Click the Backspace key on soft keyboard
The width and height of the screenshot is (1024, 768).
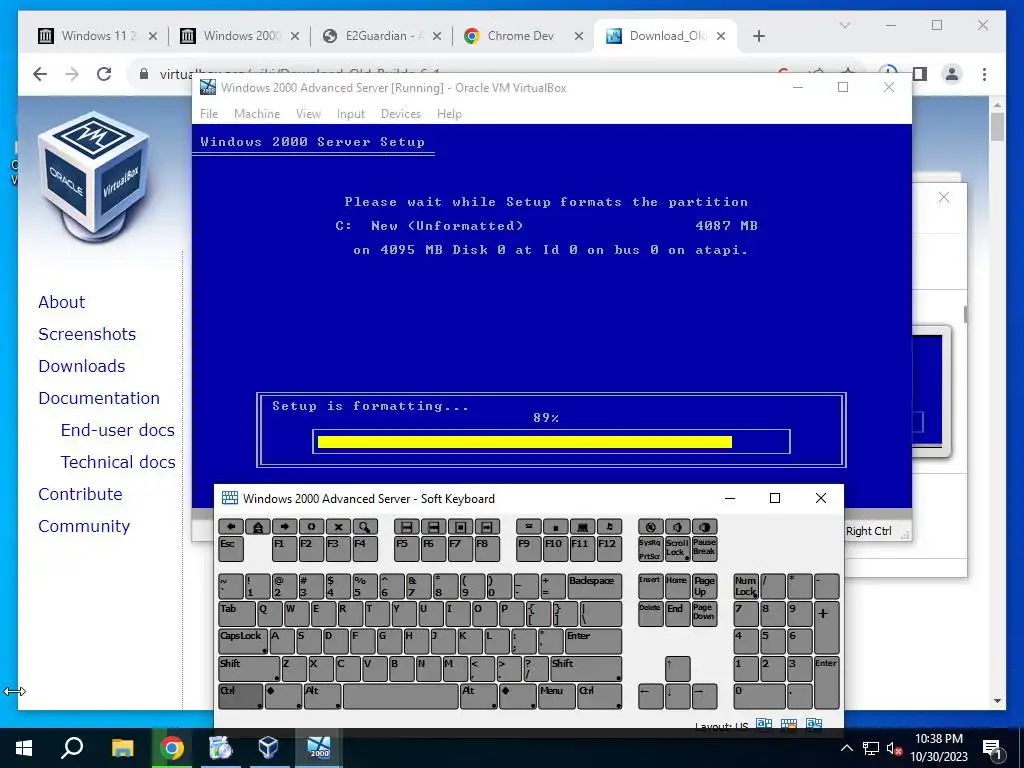click(594, 586)
